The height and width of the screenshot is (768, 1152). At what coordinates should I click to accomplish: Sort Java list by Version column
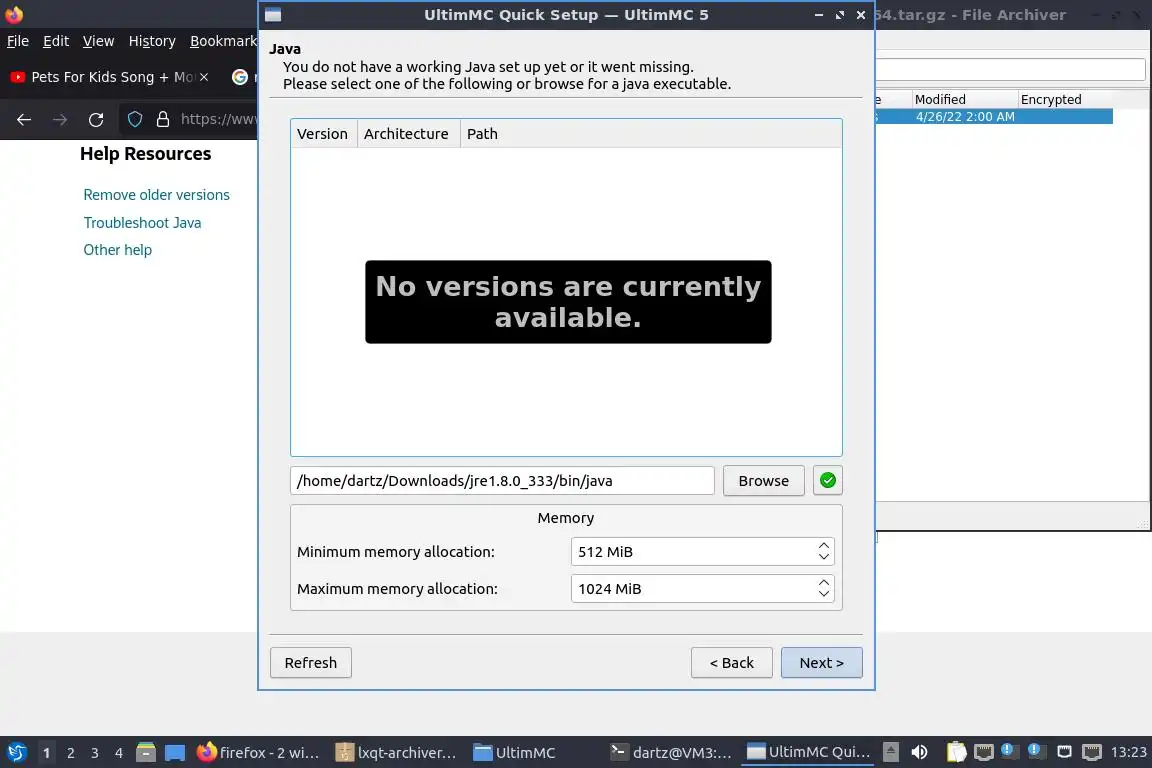click(324, 134)
